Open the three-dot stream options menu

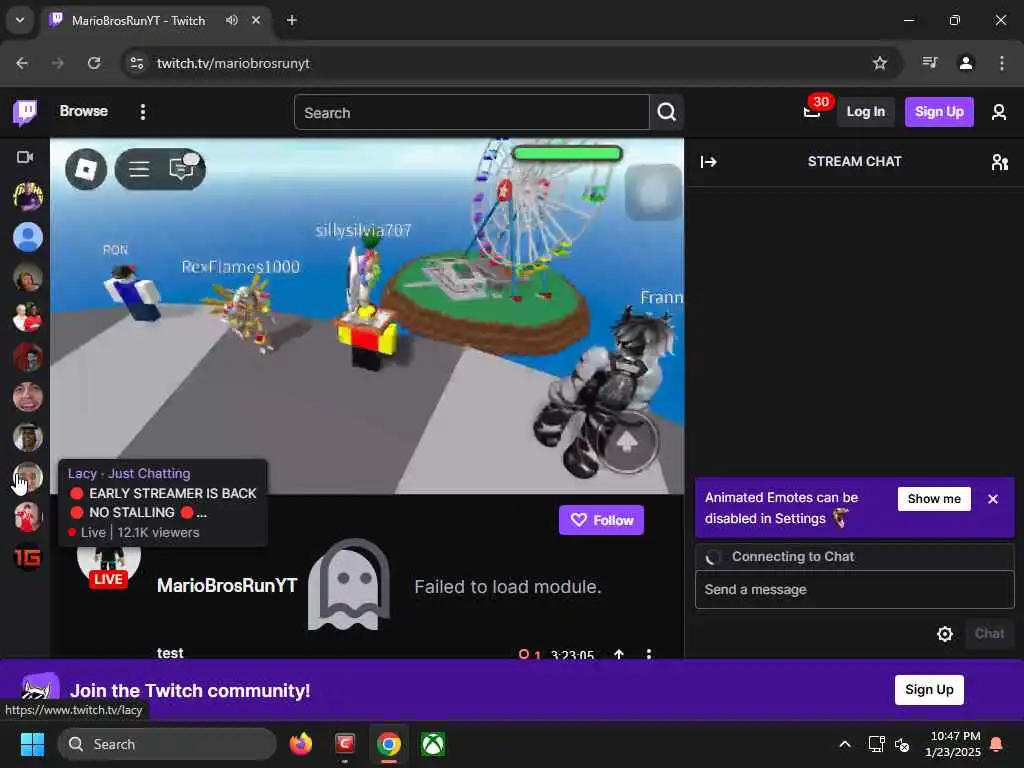click(648, 654)
